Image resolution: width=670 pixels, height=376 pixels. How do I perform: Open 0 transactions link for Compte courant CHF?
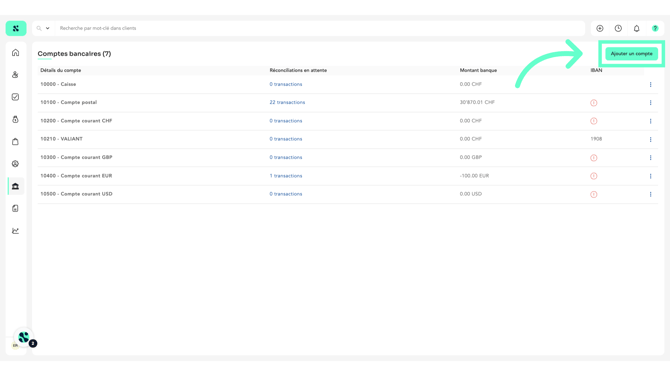coord(286,121)
